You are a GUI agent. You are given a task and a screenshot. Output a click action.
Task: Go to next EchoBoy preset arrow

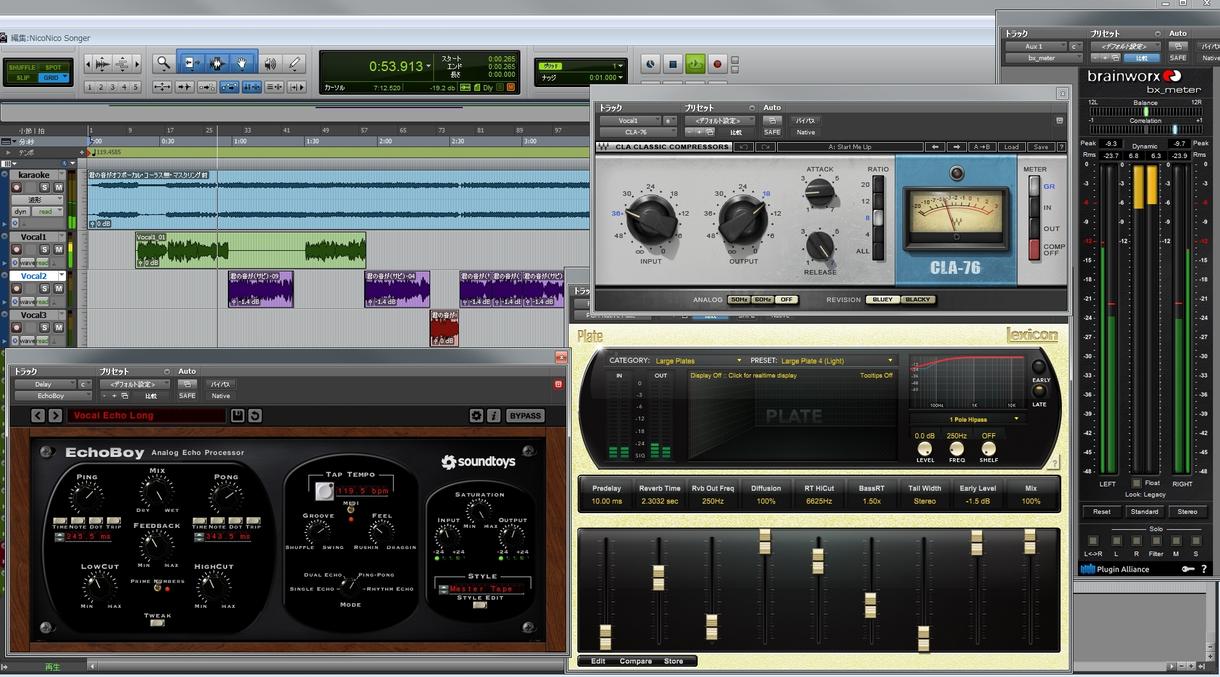coord(55,416)
